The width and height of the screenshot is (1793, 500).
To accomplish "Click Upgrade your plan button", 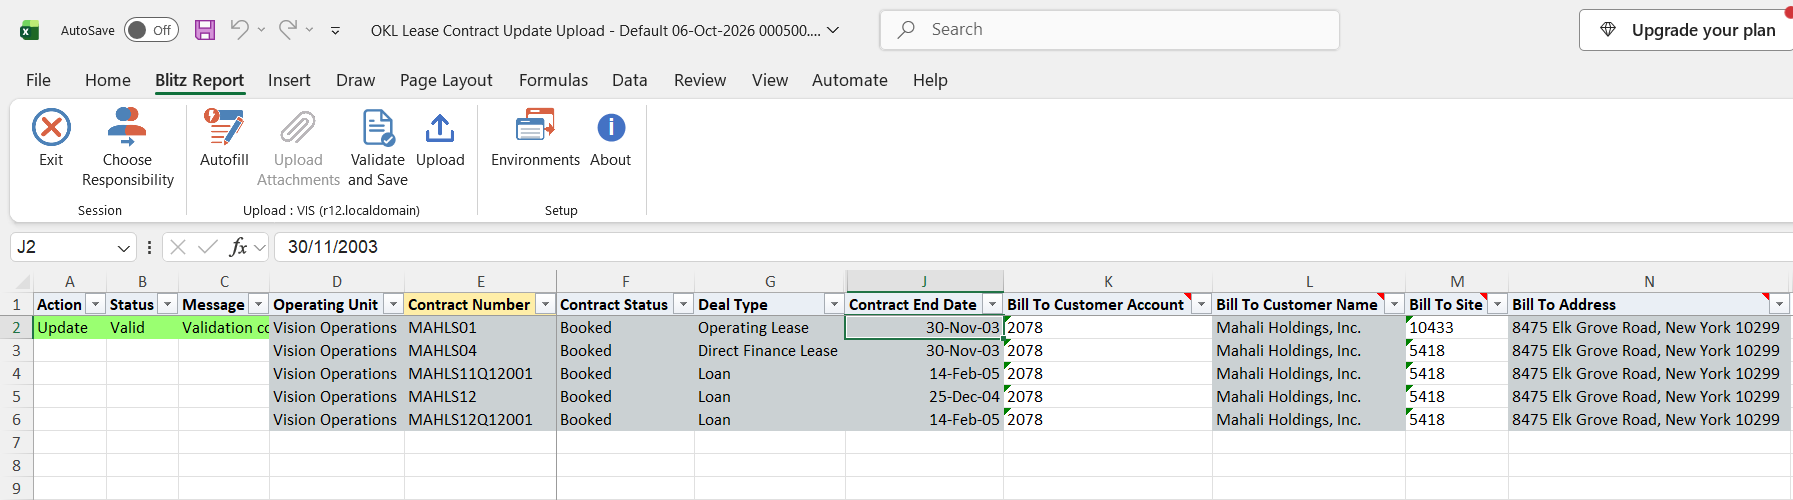I will pos(1686,30).
